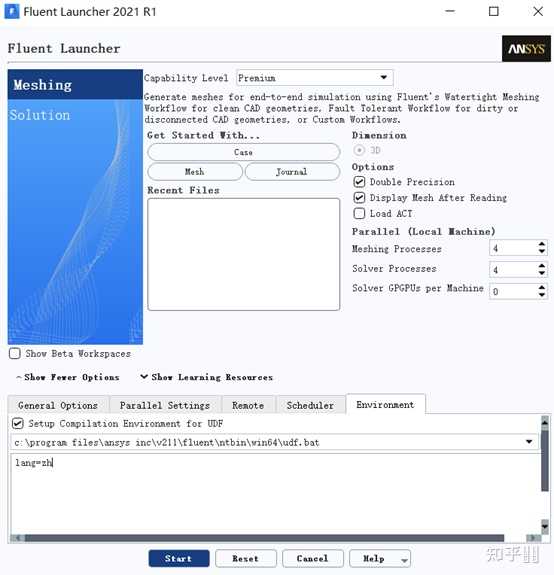Open the Parallel Settings tab
Viewport: 554px width, 575px height.
165,405
